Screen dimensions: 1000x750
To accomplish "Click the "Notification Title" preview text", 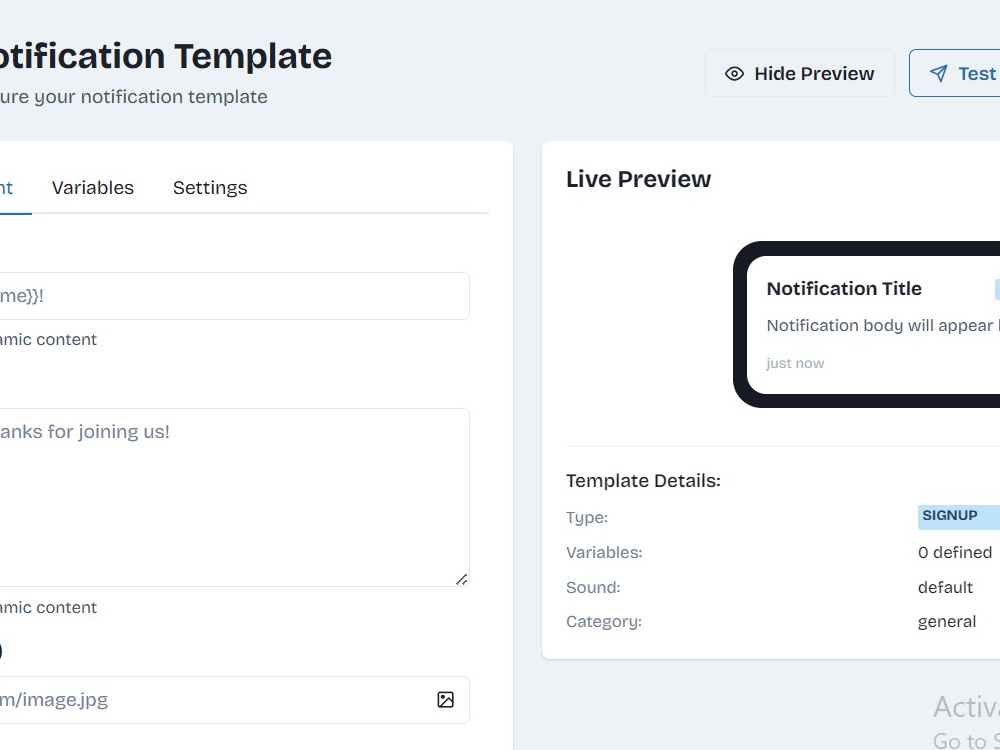I will pos(844,289).
